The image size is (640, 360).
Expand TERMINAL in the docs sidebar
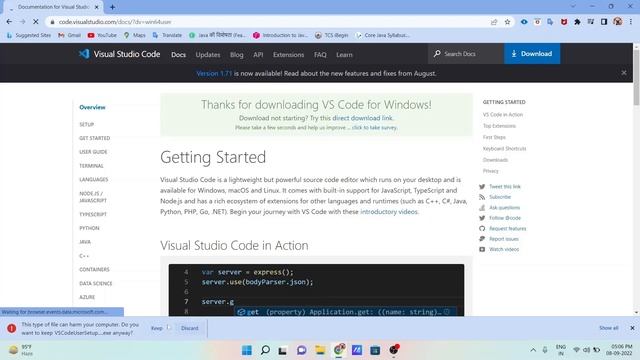[x=91, y=166]
